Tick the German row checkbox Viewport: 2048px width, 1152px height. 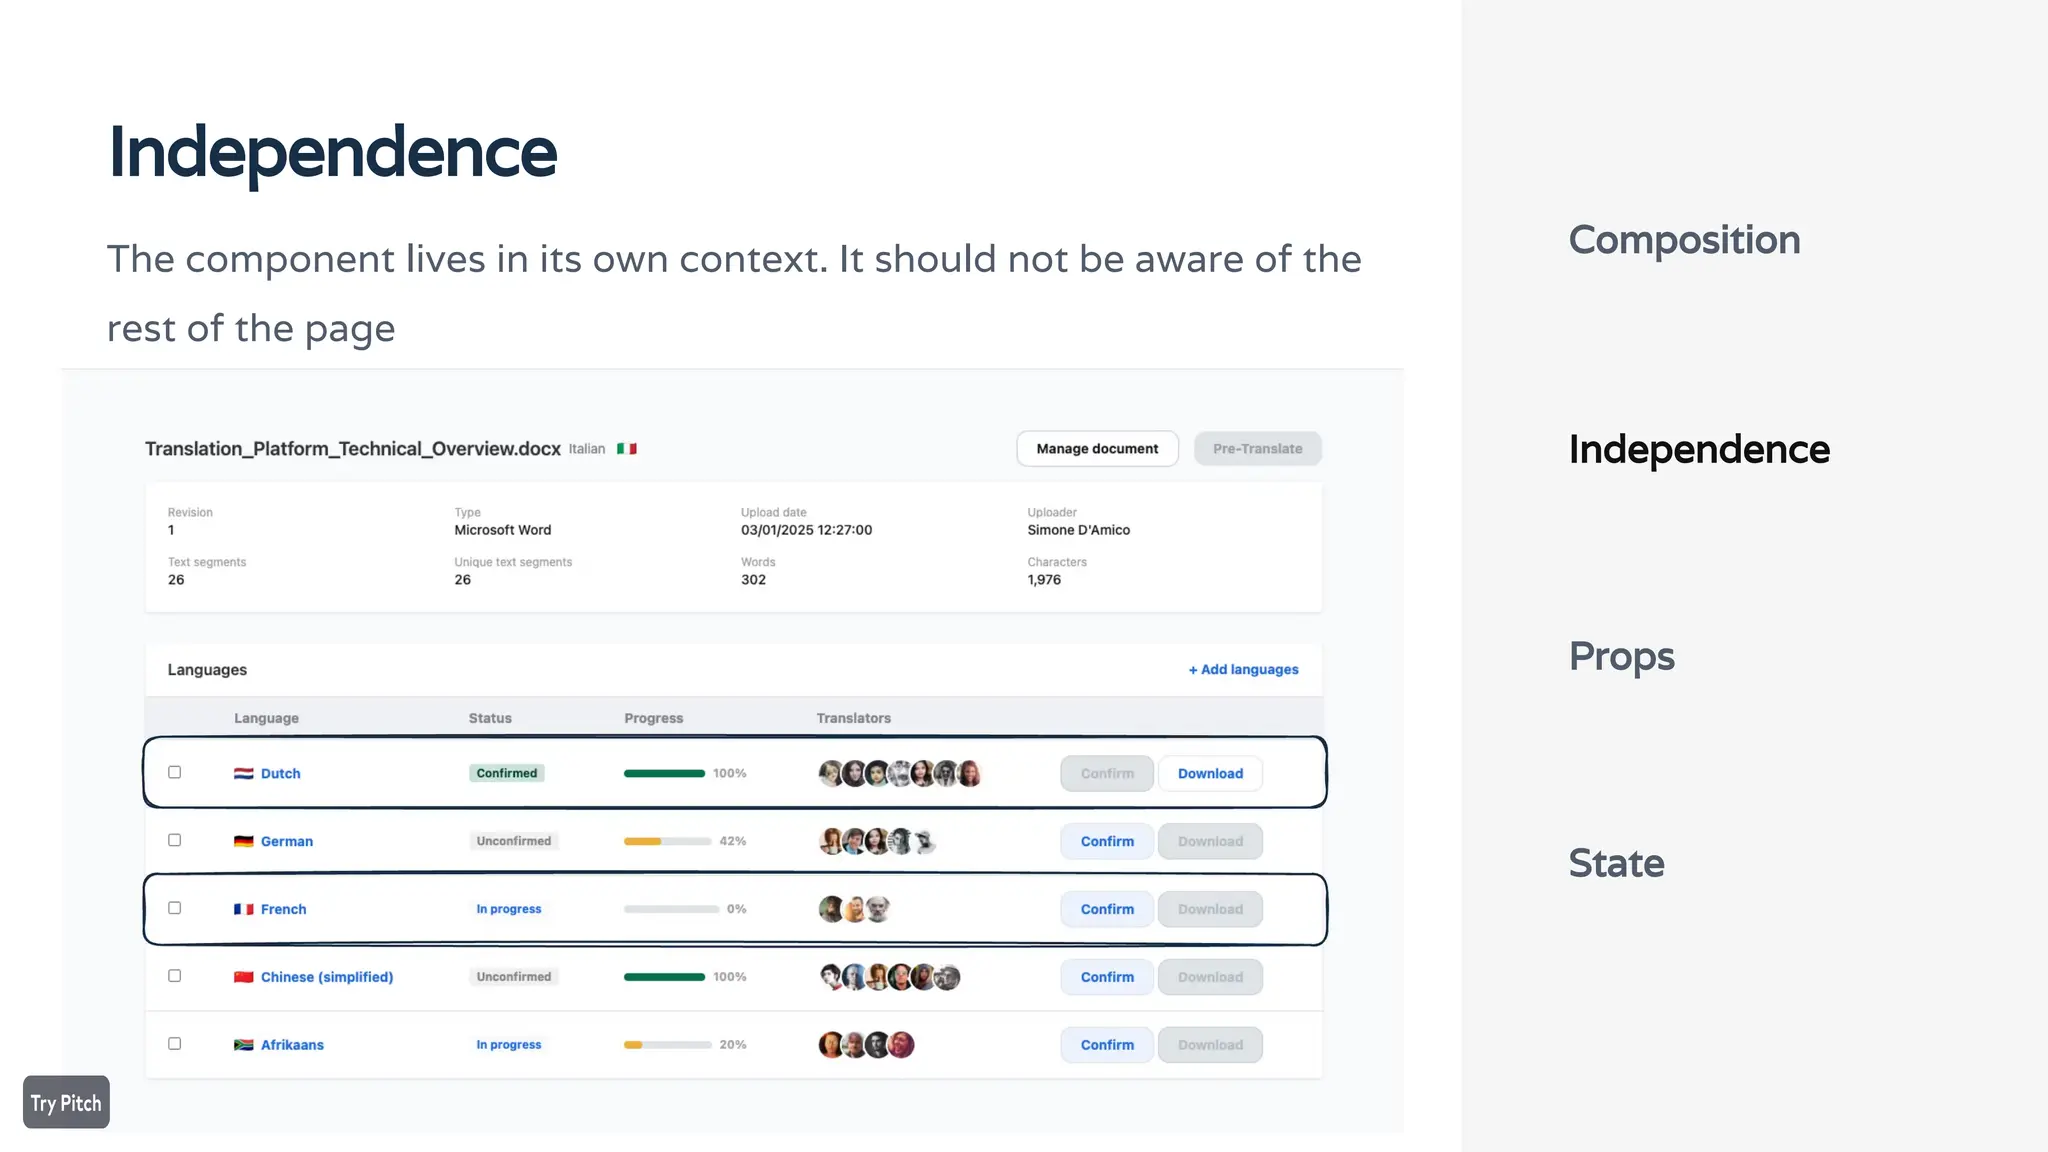coord(175,840)
